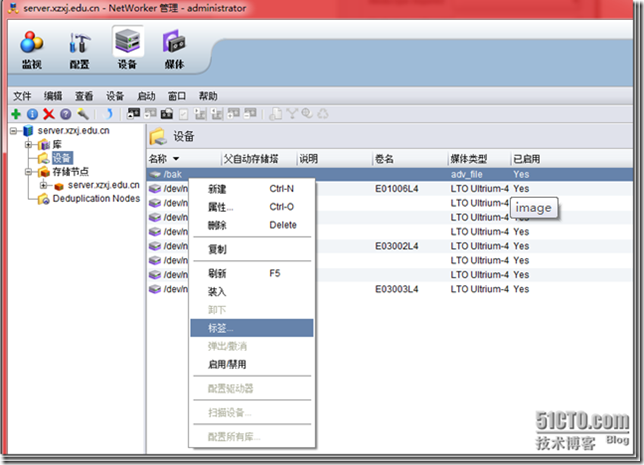Click the recycle-arrows toolbar icon
This screenshot has width=644, height=465.
point(323,114)
